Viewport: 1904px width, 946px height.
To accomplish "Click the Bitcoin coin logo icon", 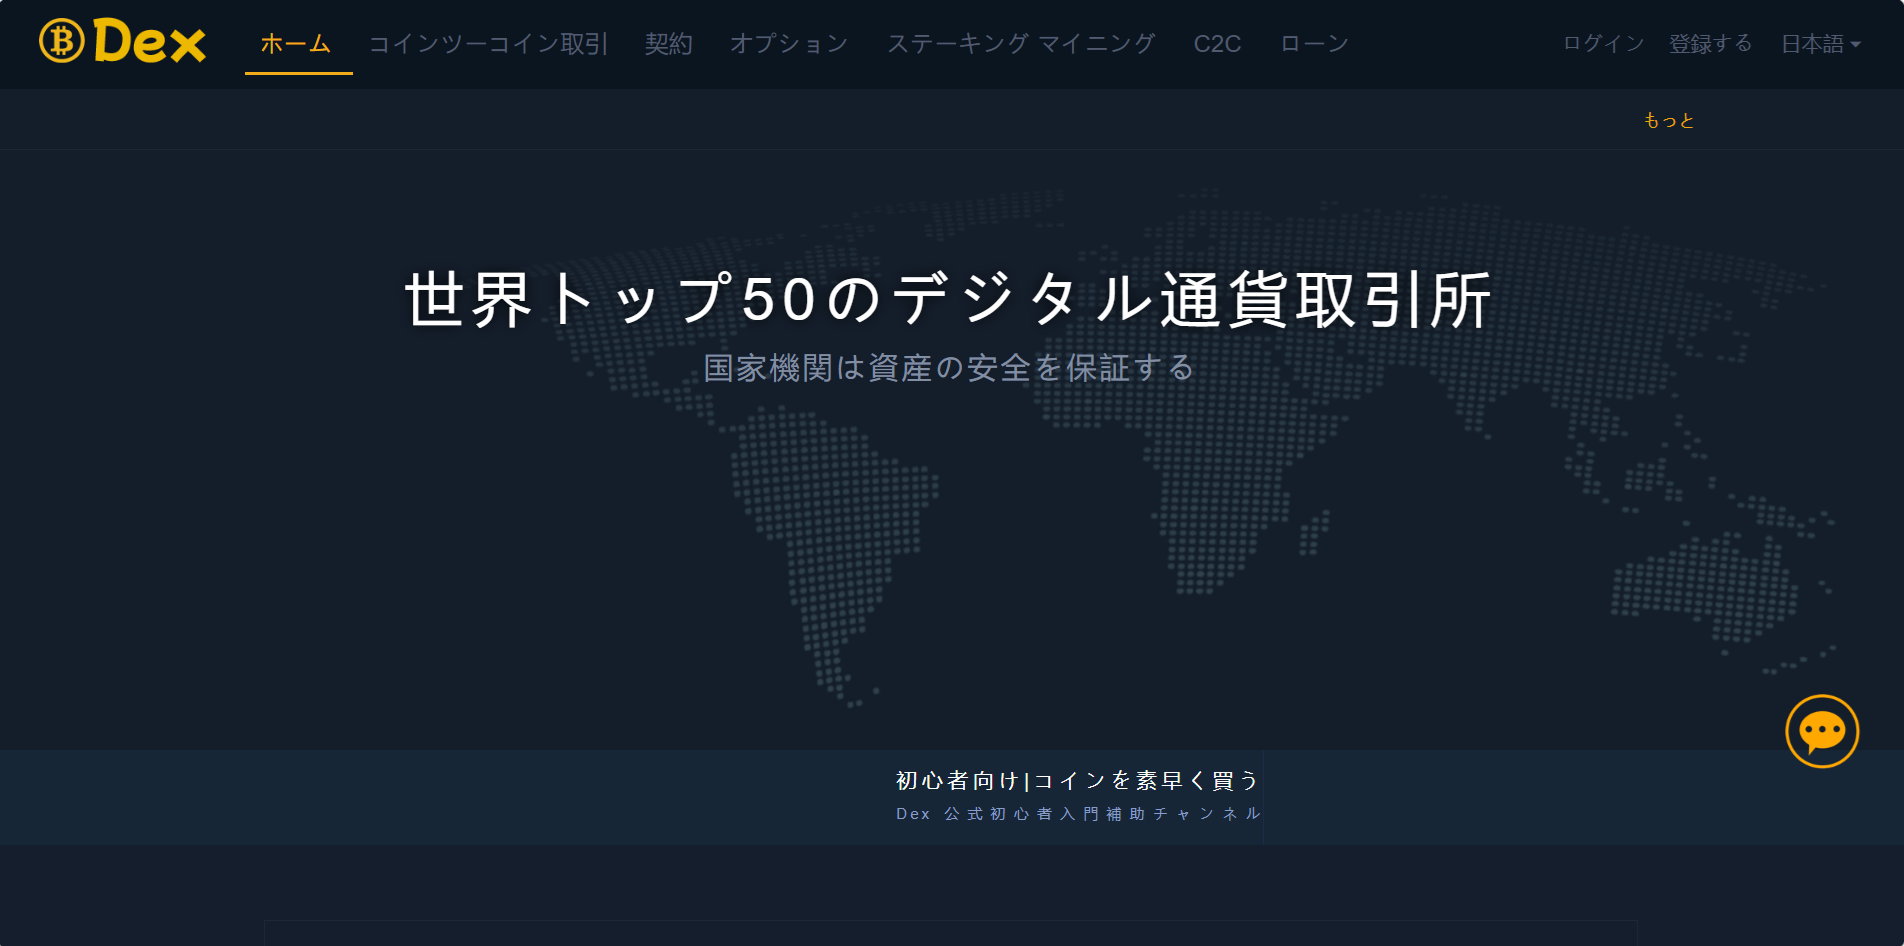I will (62, 41).
